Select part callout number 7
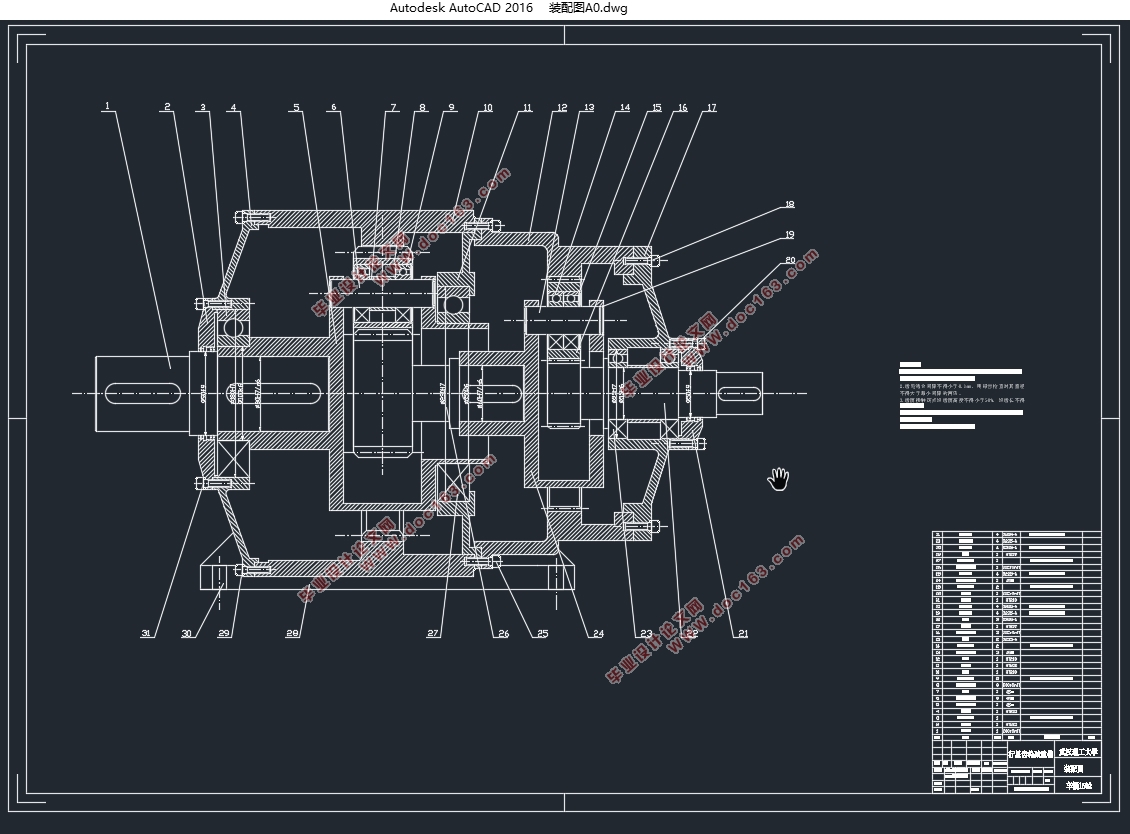The image size is (1130, 834). pos(393,107)
